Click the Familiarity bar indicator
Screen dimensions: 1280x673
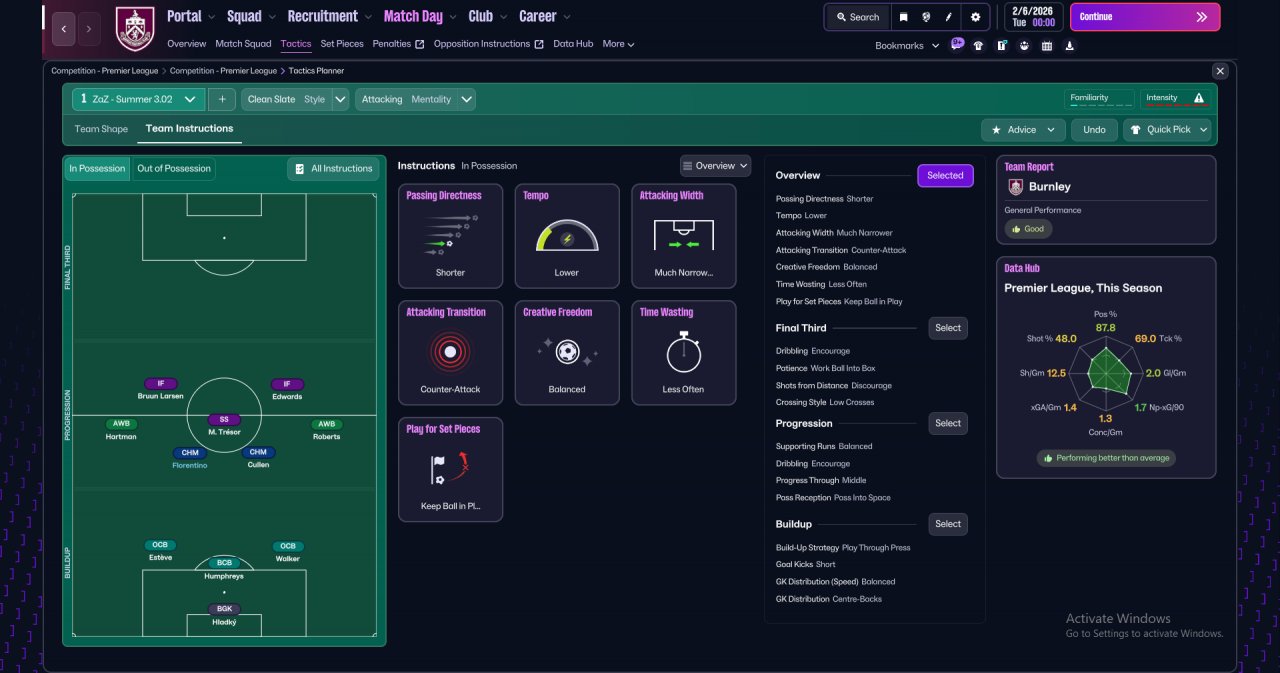pos(1100,99)
